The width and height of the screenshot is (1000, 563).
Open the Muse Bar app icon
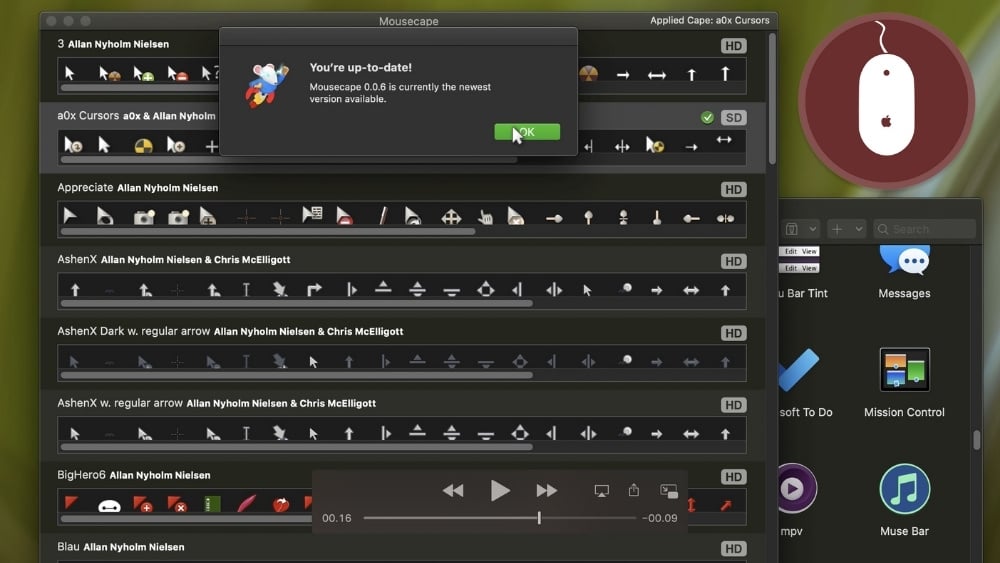click(904, 489)
